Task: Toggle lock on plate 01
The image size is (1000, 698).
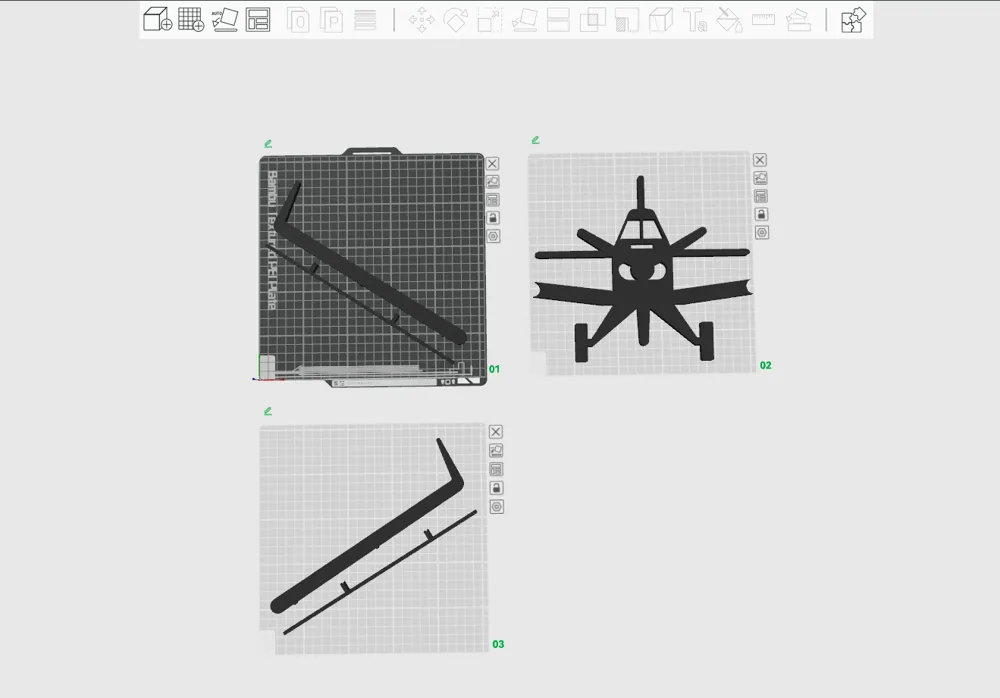Action: click(x=493, y=218)
